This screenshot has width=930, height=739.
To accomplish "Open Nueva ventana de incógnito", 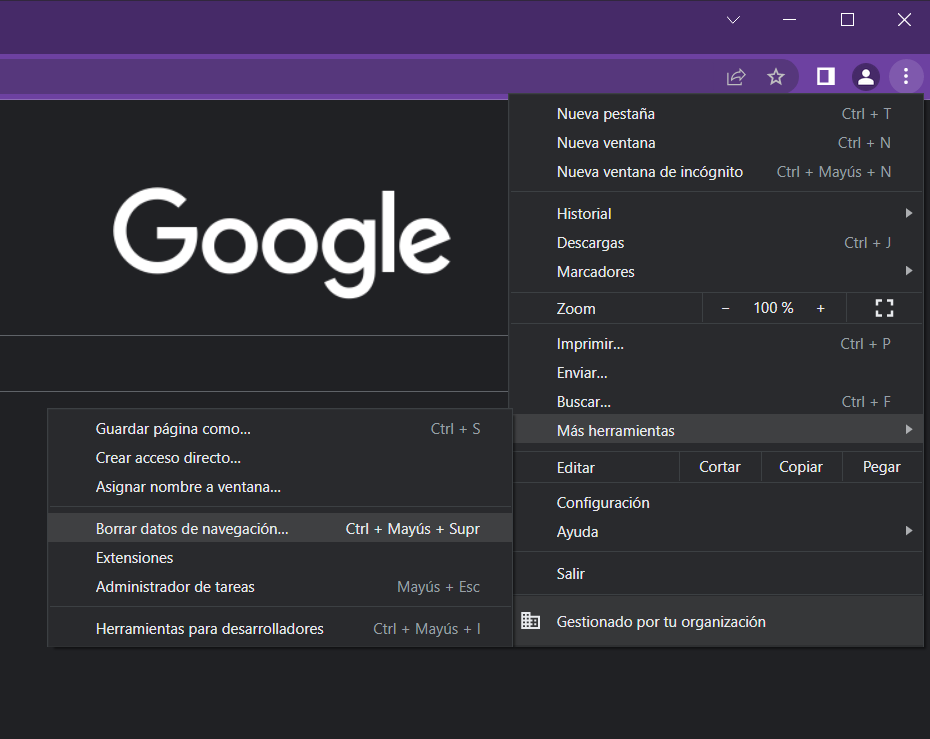I will pos(650,172).
